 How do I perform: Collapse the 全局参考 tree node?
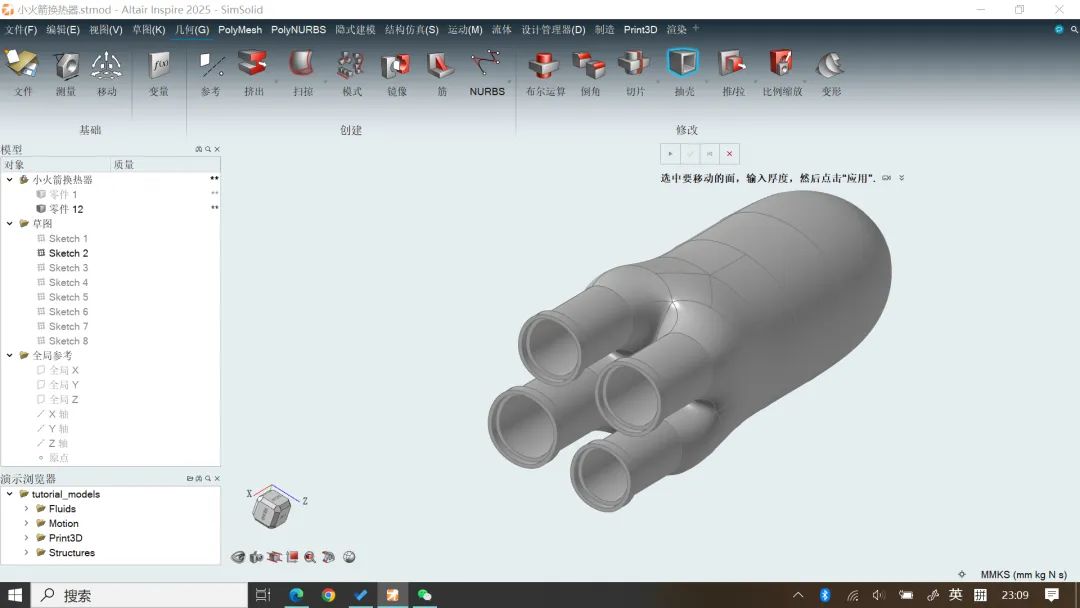(x=10, y=356)
